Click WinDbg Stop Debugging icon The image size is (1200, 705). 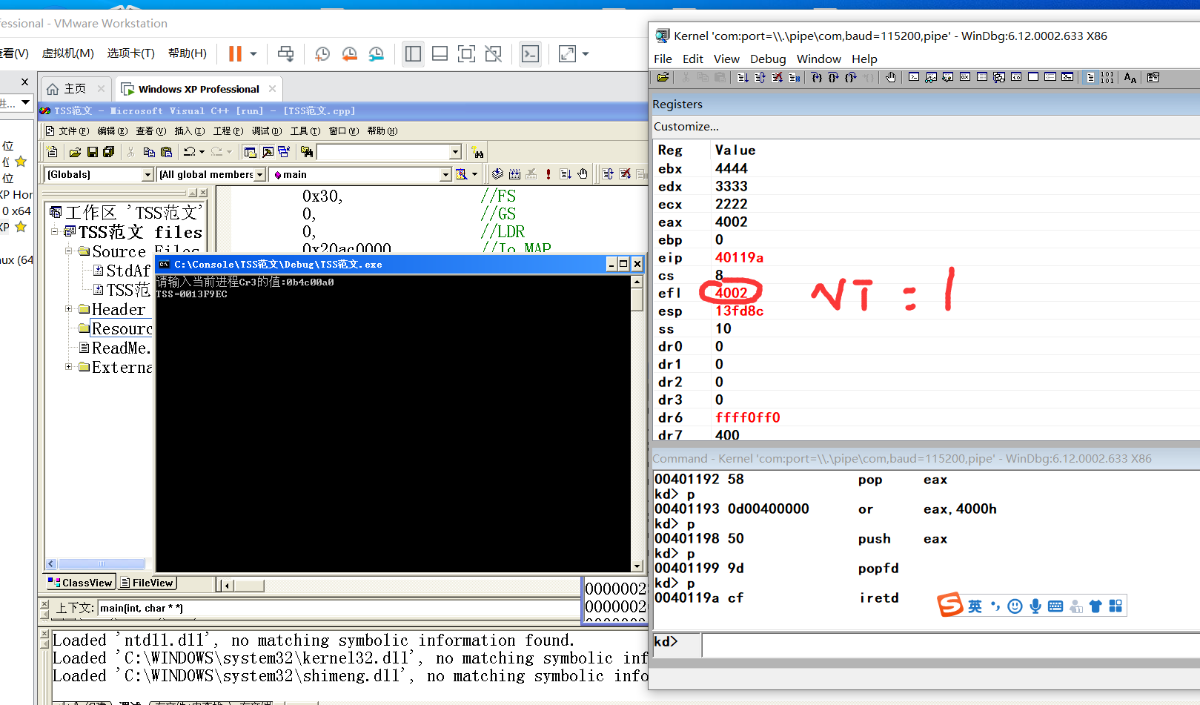click(777, 77)
